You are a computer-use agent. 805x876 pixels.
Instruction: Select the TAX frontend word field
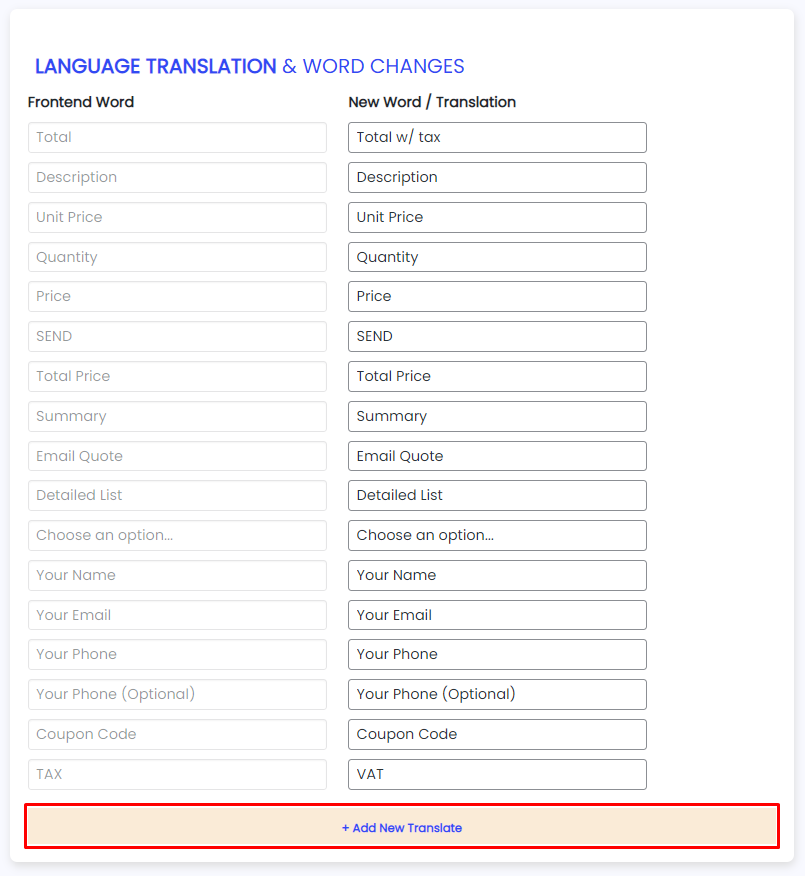[x=178, y=774]
